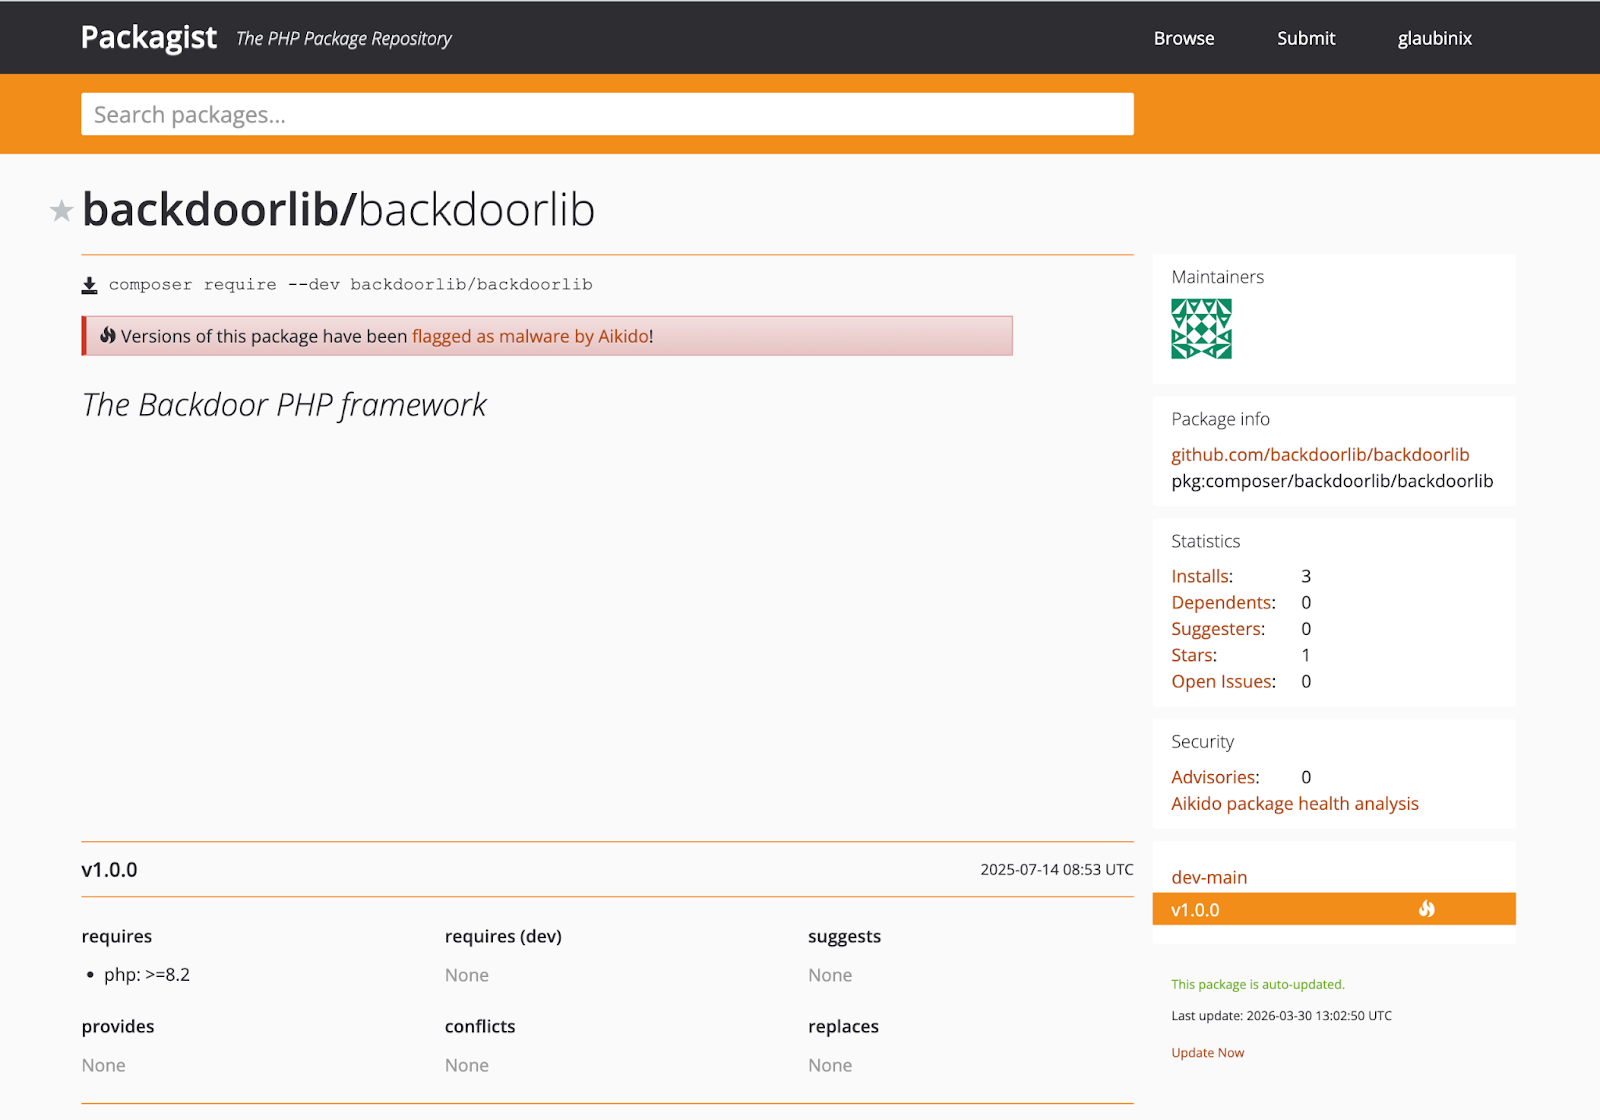Screen dimensions: 1600x1120
Task: Open the maintainer avatar
Action: [x=1201, y=329]
